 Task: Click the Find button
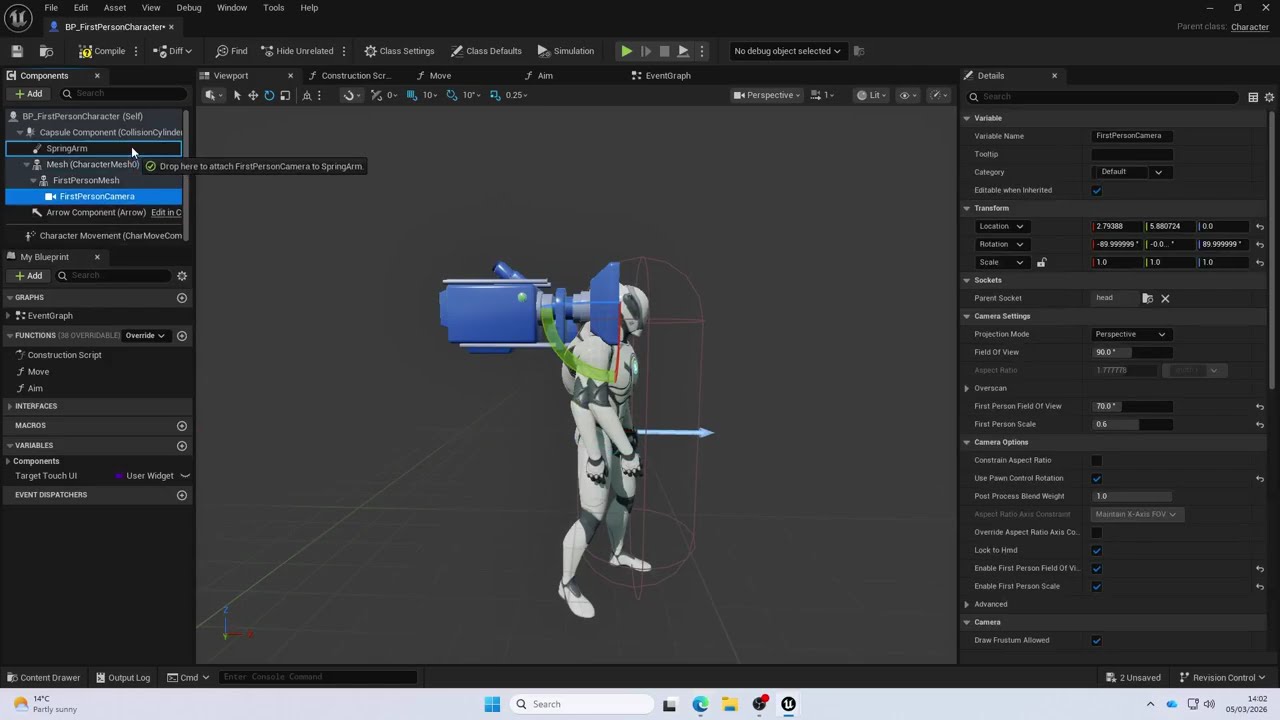(x=231, y=51)
